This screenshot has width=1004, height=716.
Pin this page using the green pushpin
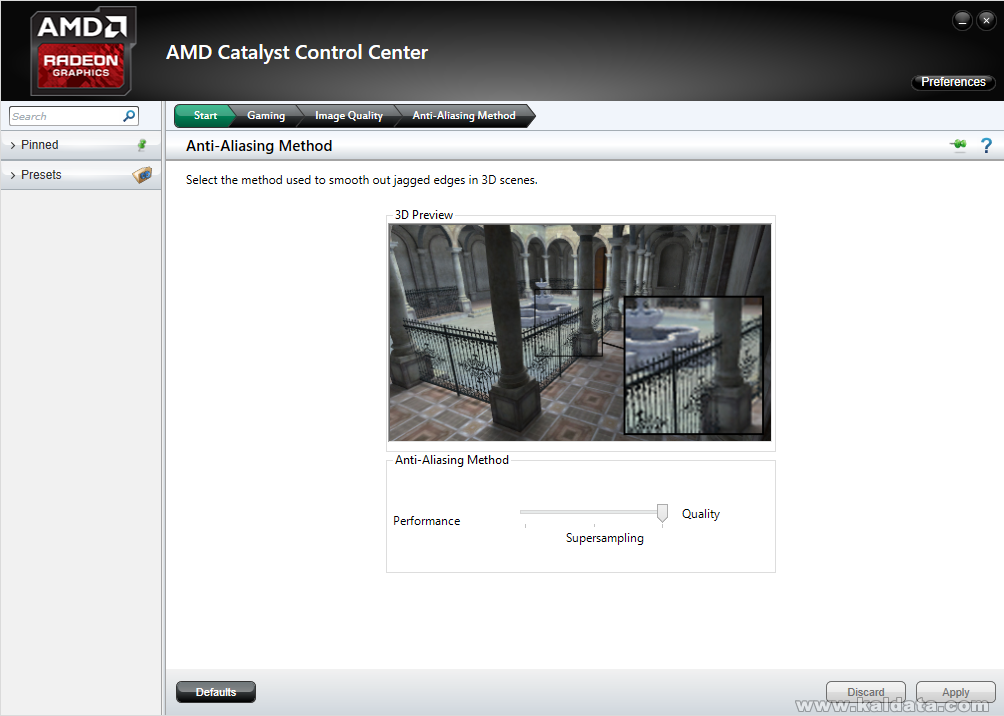pos(958,145)
